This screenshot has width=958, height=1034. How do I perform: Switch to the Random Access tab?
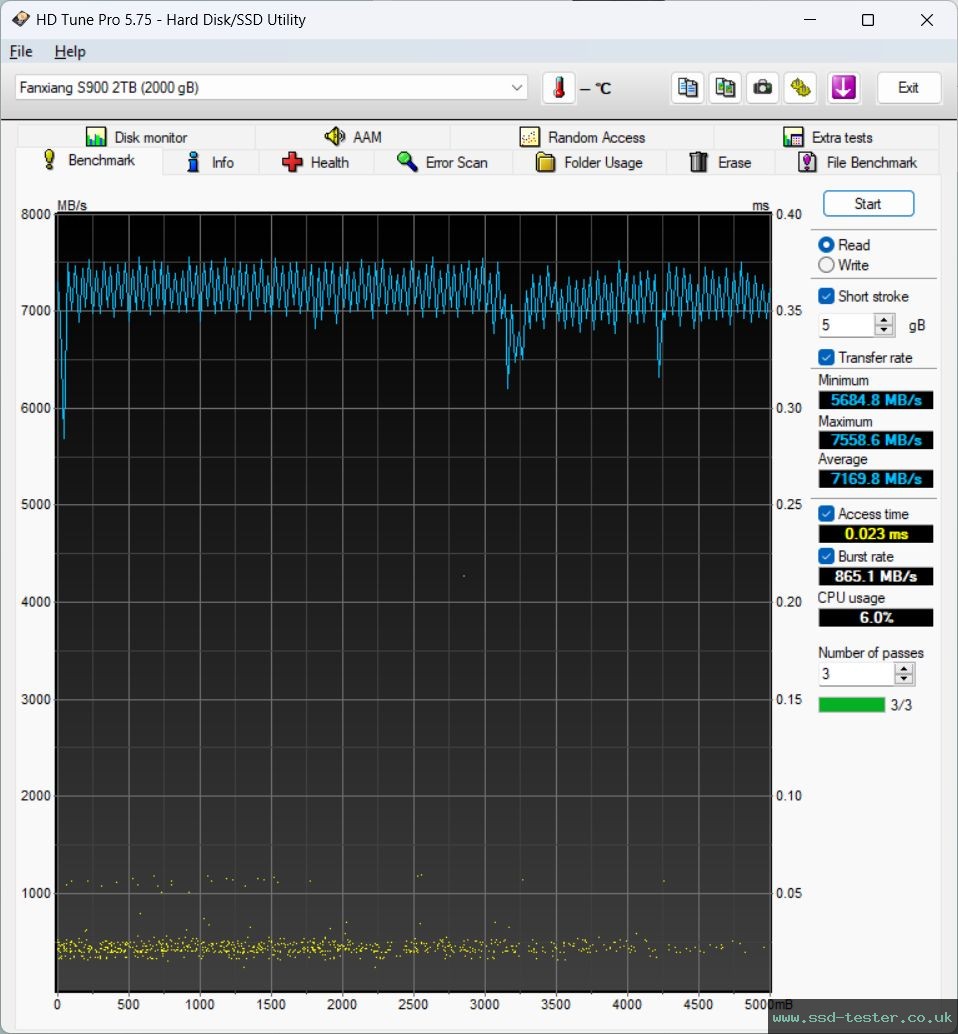pos(582,137)
